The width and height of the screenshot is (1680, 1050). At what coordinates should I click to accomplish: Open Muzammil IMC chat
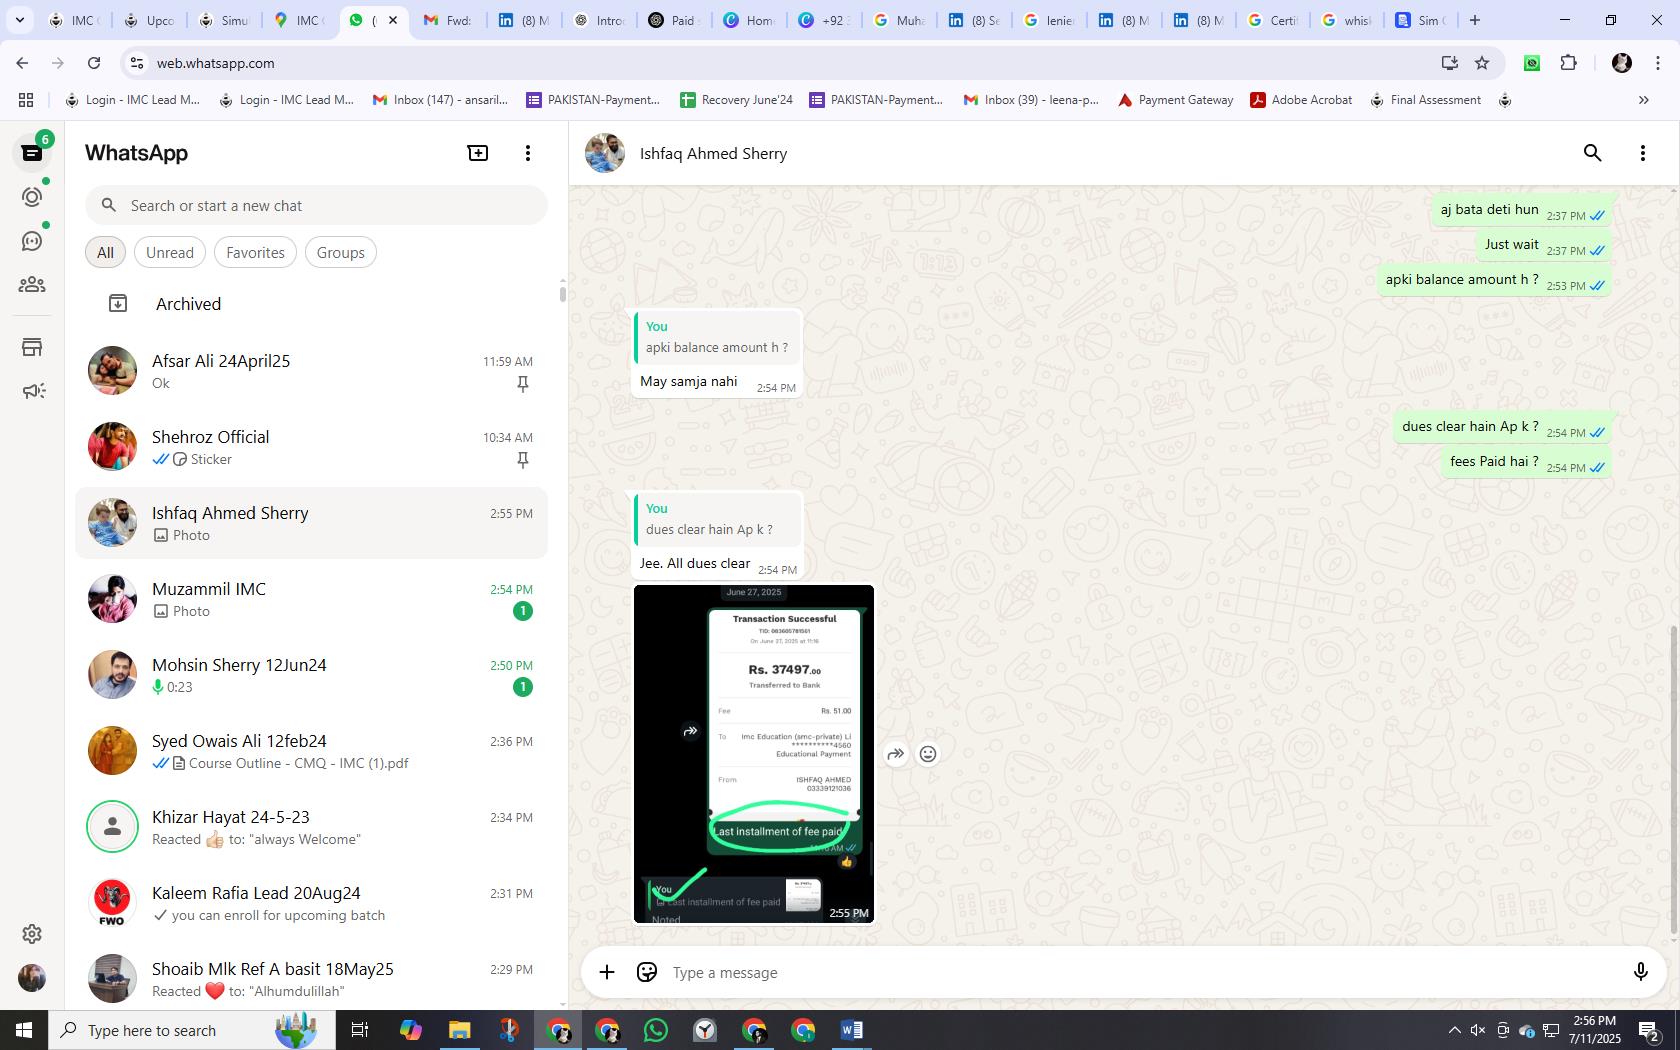[312, 599]
